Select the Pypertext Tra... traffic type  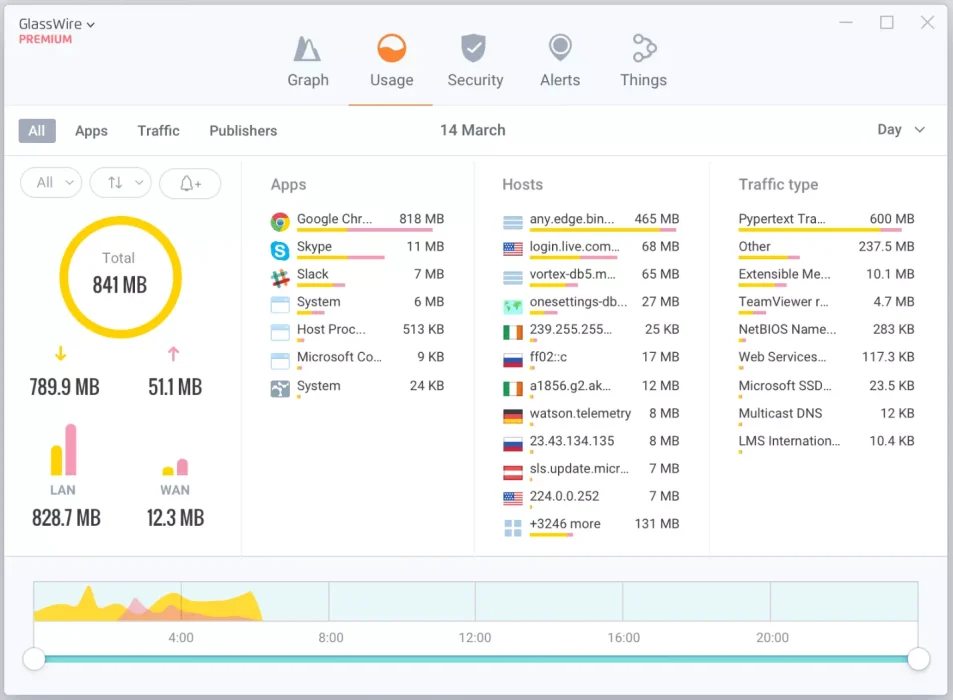click(827, 221)
